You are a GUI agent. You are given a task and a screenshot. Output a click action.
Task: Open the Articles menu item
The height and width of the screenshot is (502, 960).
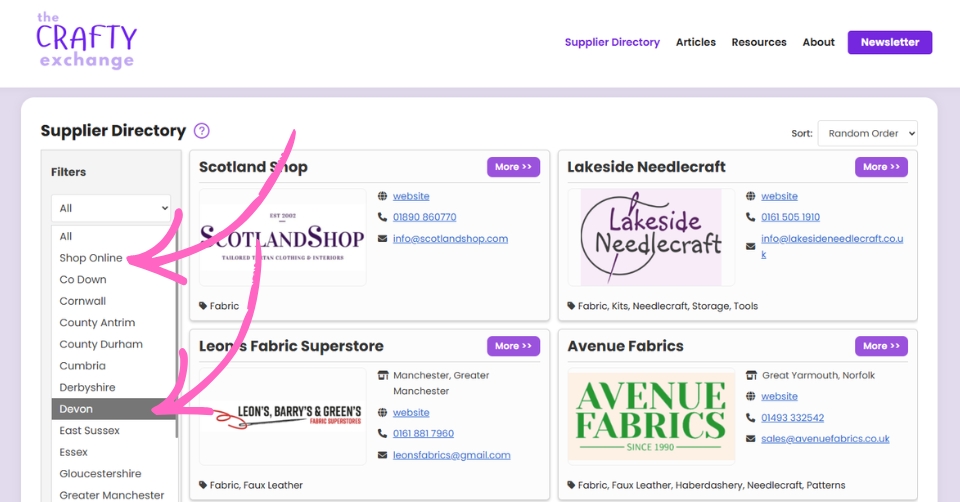pyautogui.click(x=695, y=42)
